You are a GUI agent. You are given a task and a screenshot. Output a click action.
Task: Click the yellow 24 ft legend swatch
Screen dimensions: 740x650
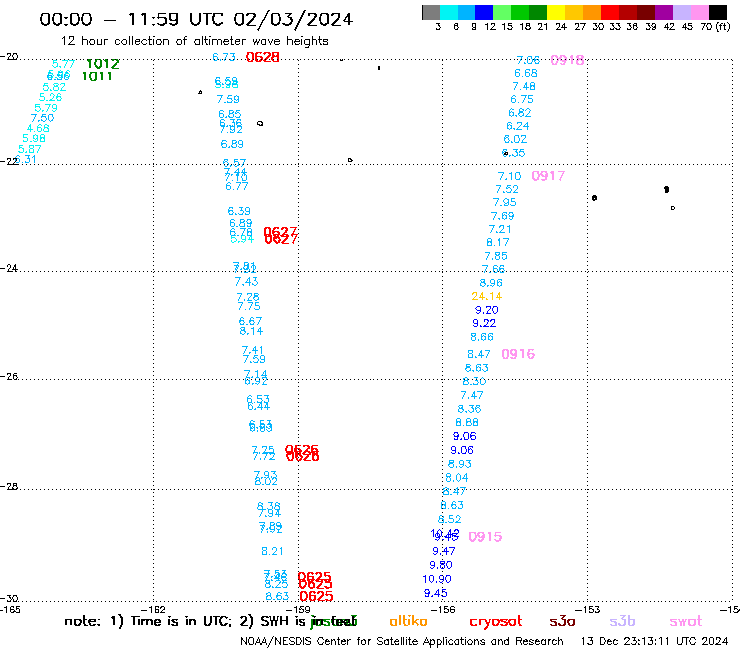555,12
